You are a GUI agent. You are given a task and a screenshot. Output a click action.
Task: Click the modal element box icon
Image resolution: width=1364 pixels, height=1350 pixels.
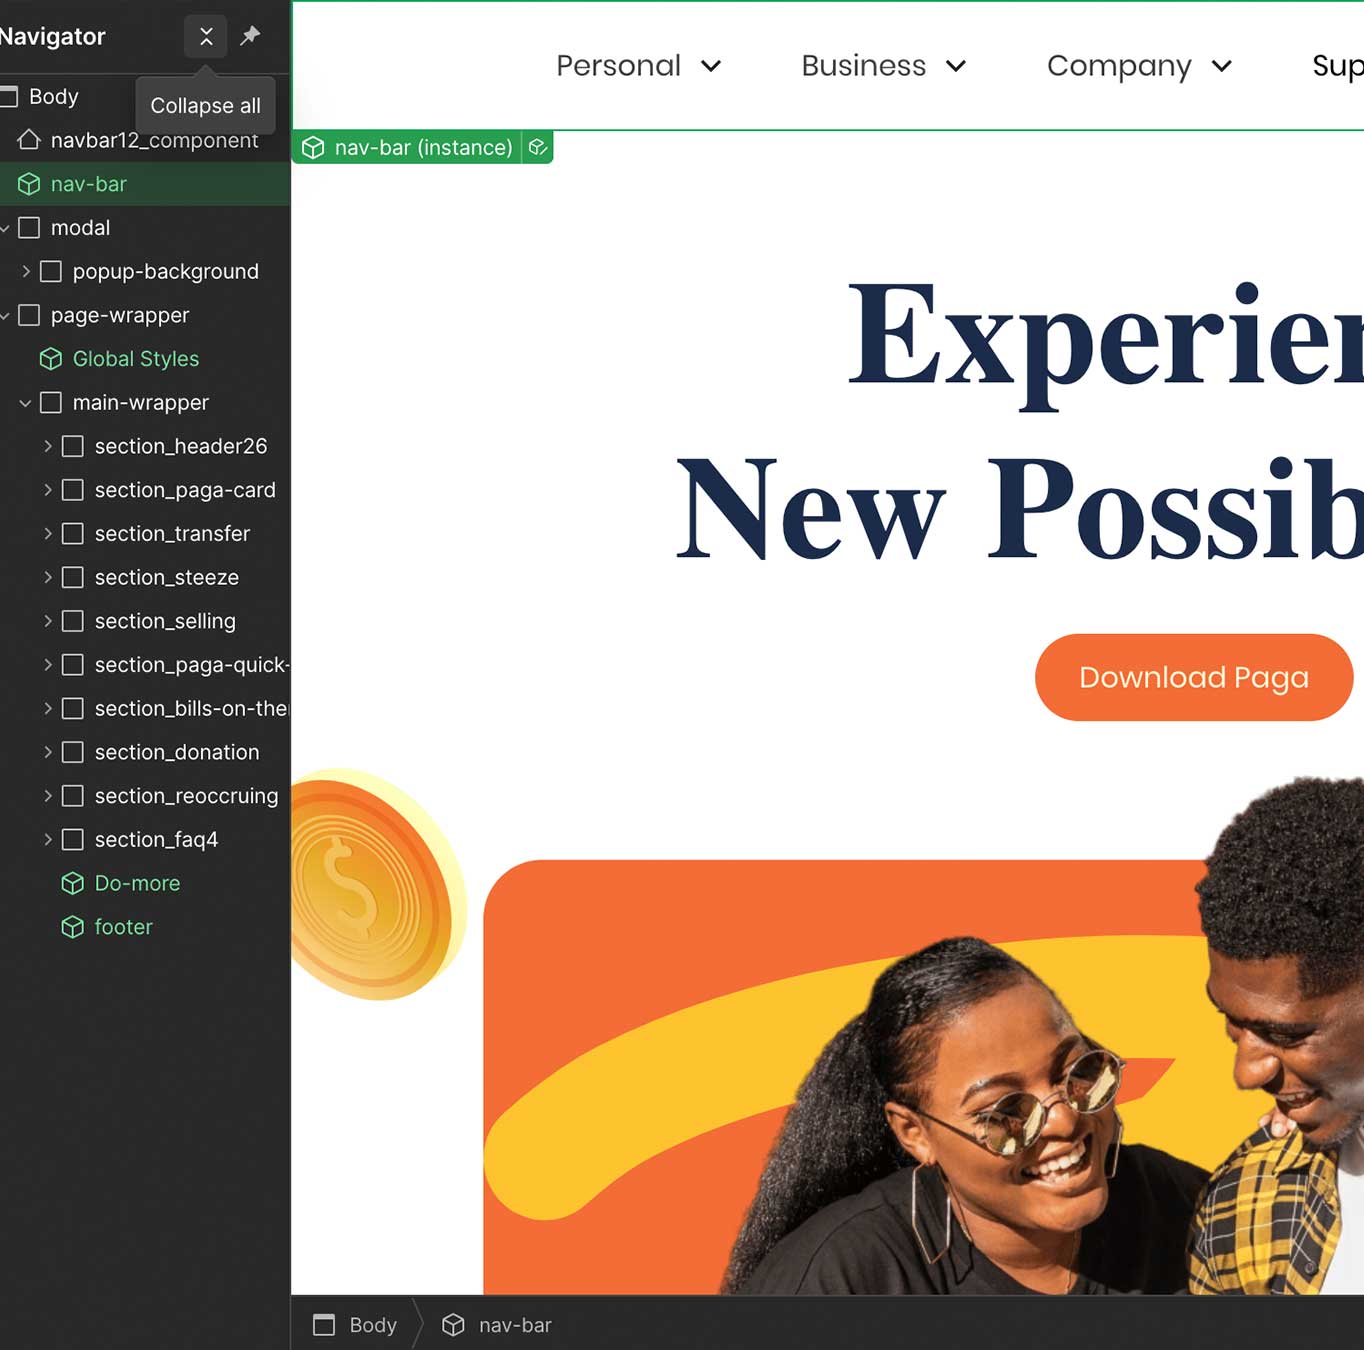(x=30, y=228)
